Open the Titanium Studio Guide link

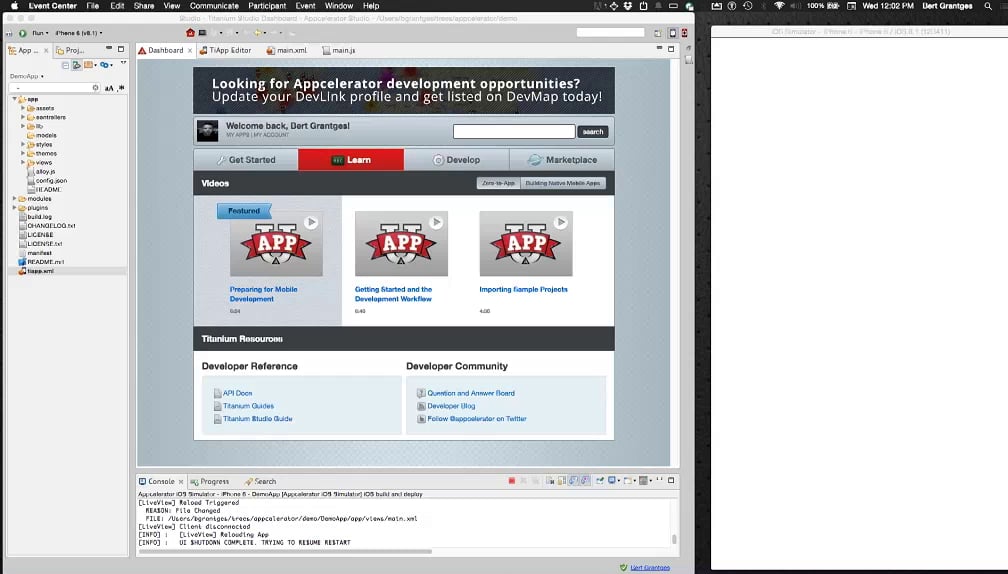[x=257, y=419]
